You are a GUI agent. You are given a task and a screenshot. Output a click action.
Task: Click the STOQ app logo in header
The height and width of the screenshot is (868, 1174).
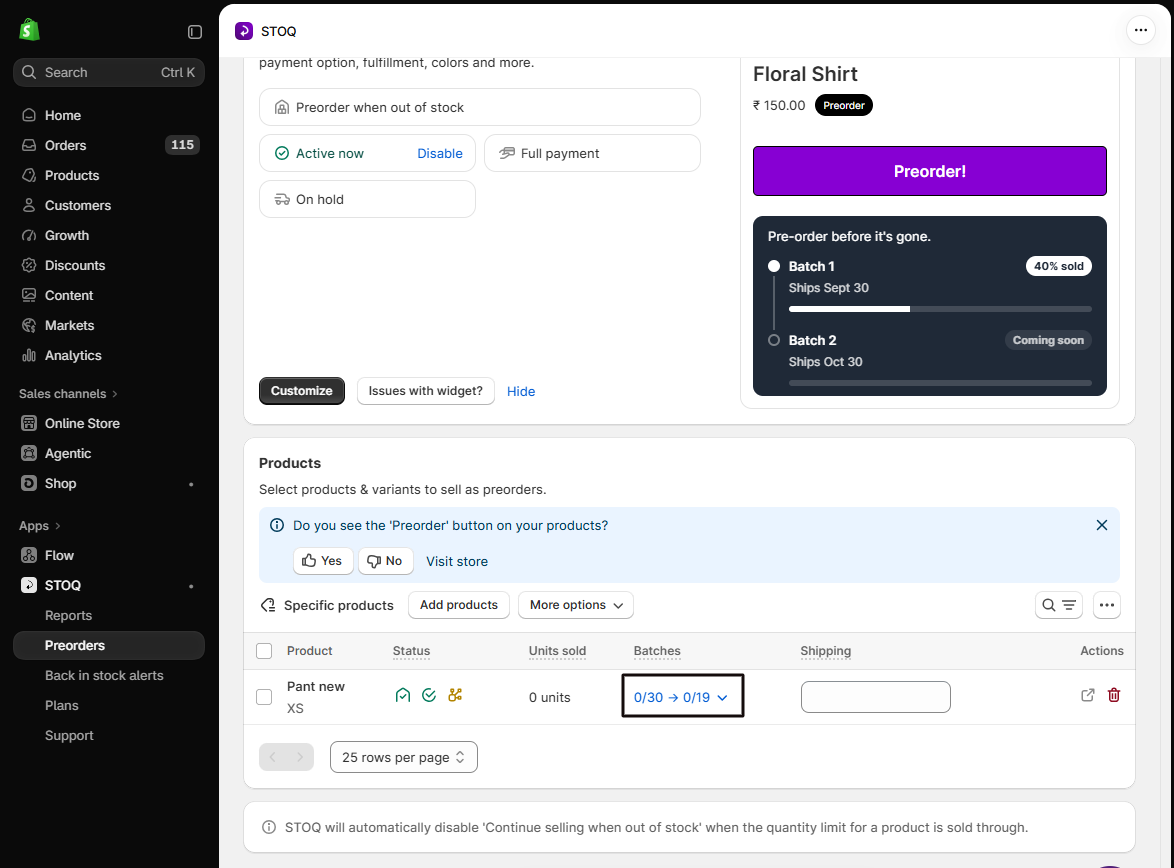click(244, 31)
